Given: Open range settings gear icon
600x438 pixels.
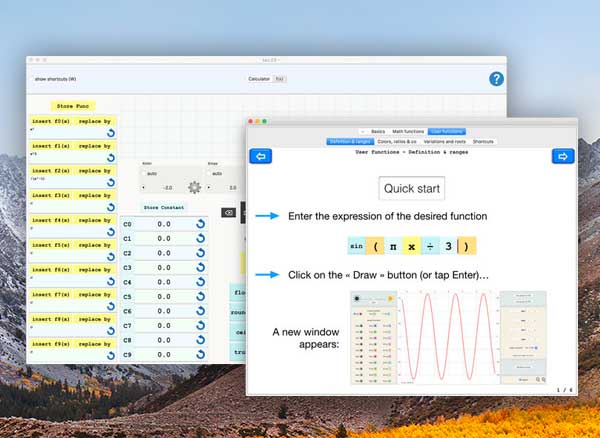Looking at the screenshot, I should 194,187.
